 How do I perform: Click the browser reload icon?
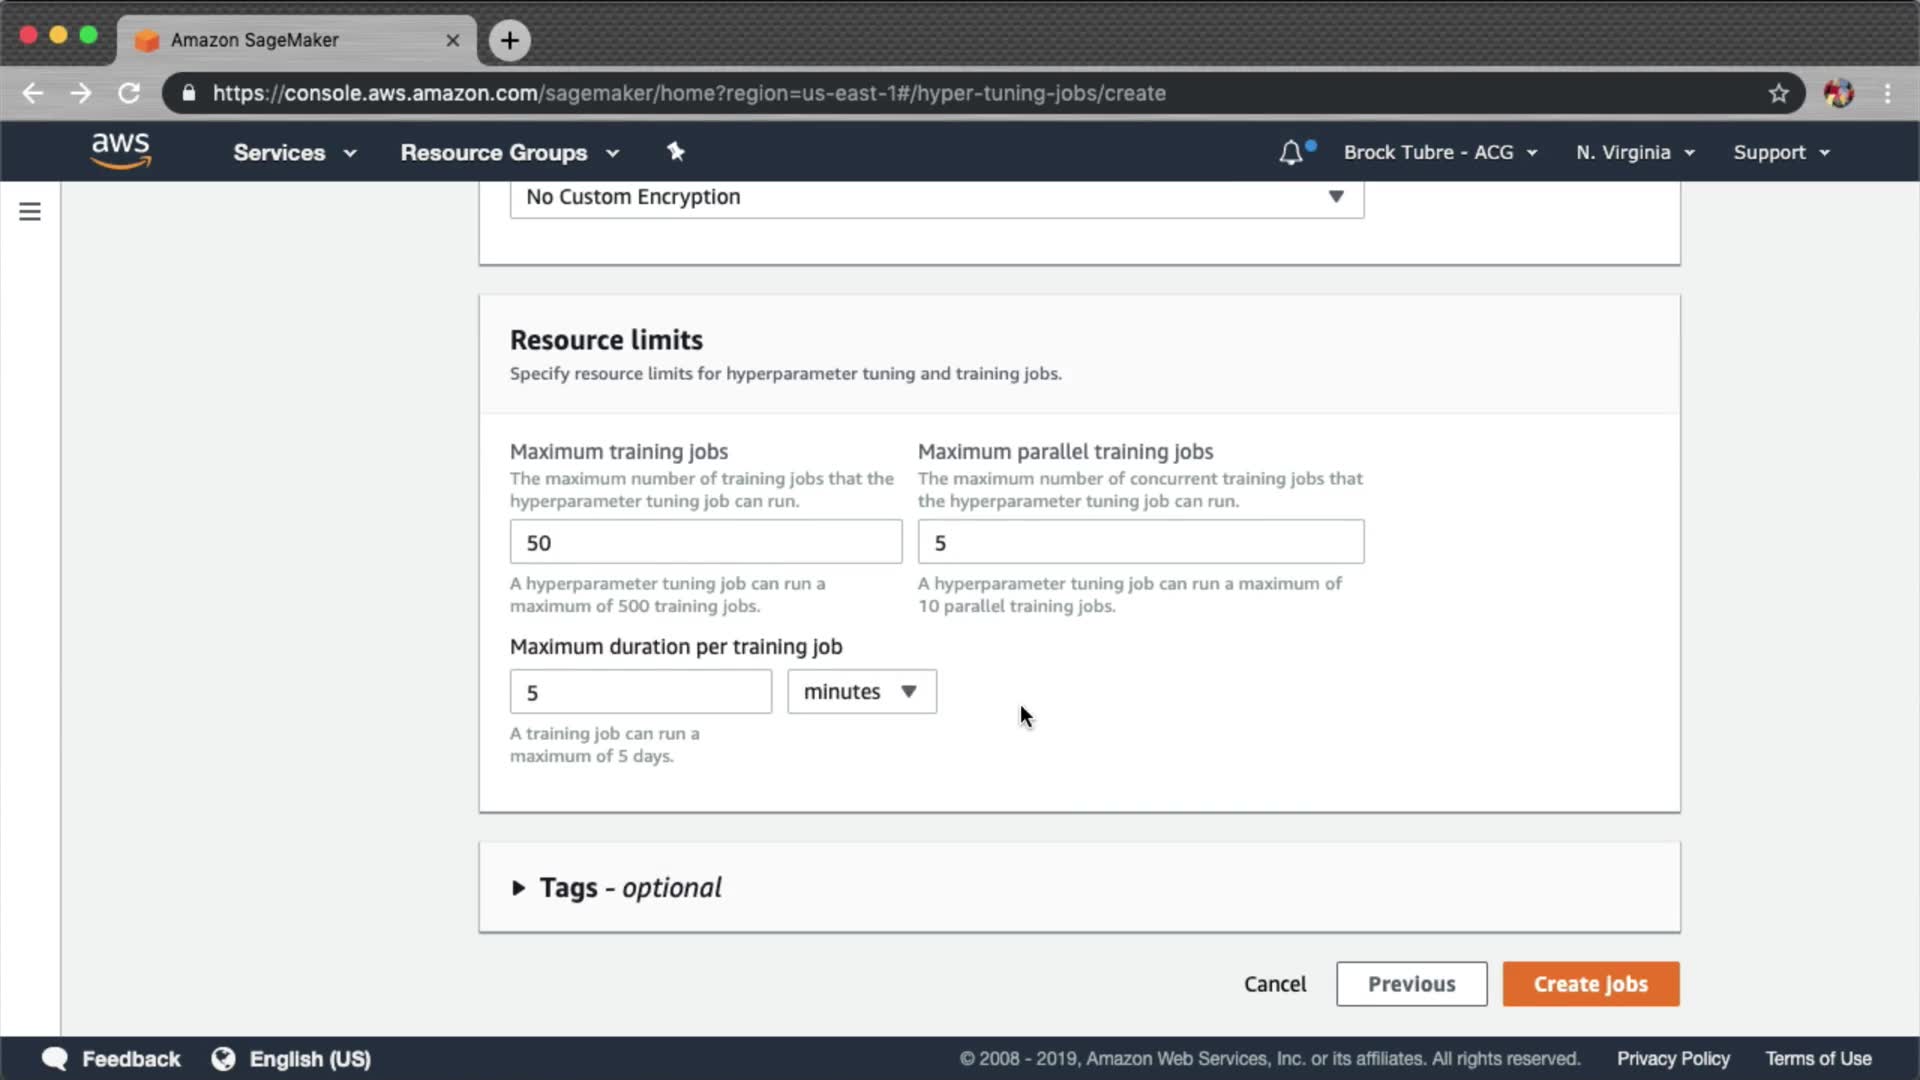[x=129, y=93]
